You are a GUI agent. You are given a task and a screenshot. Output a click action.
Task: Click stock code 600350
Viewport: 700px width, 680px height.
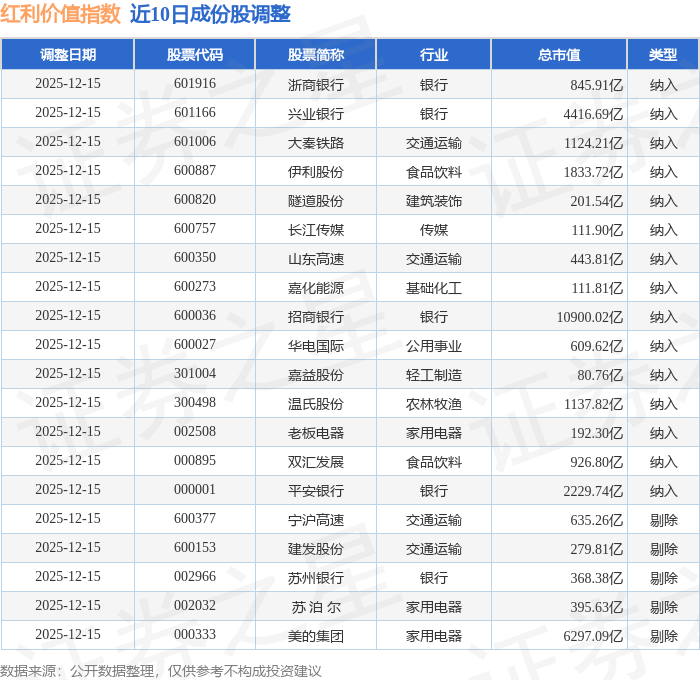195,258
